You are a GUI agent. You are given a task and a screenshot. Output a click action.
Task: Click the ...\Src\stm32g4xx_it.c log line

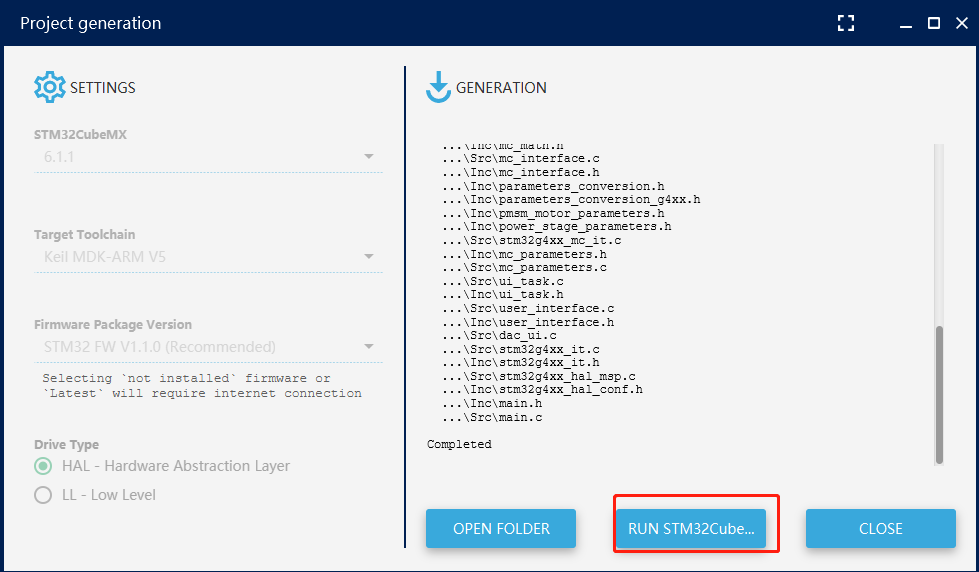tap(521, 349)
